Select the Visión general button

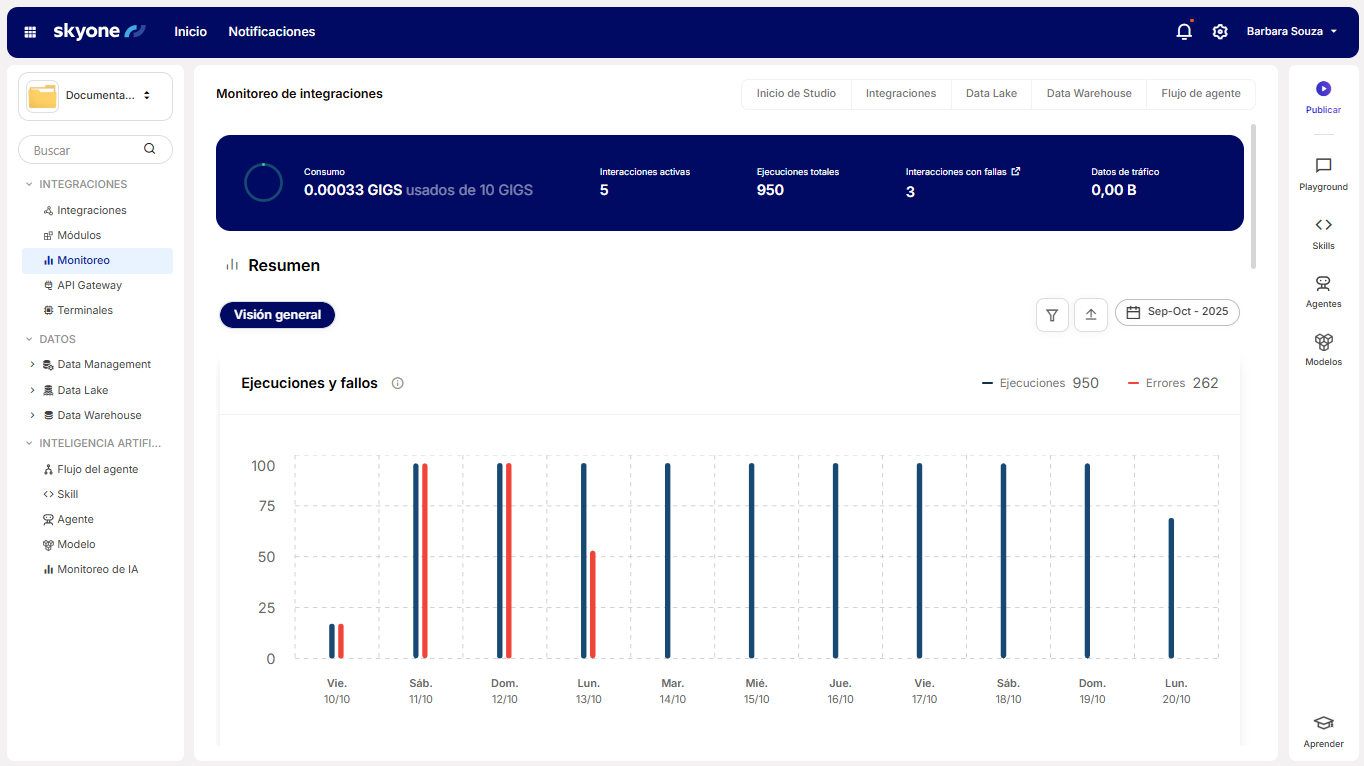(x=277, y=315)
